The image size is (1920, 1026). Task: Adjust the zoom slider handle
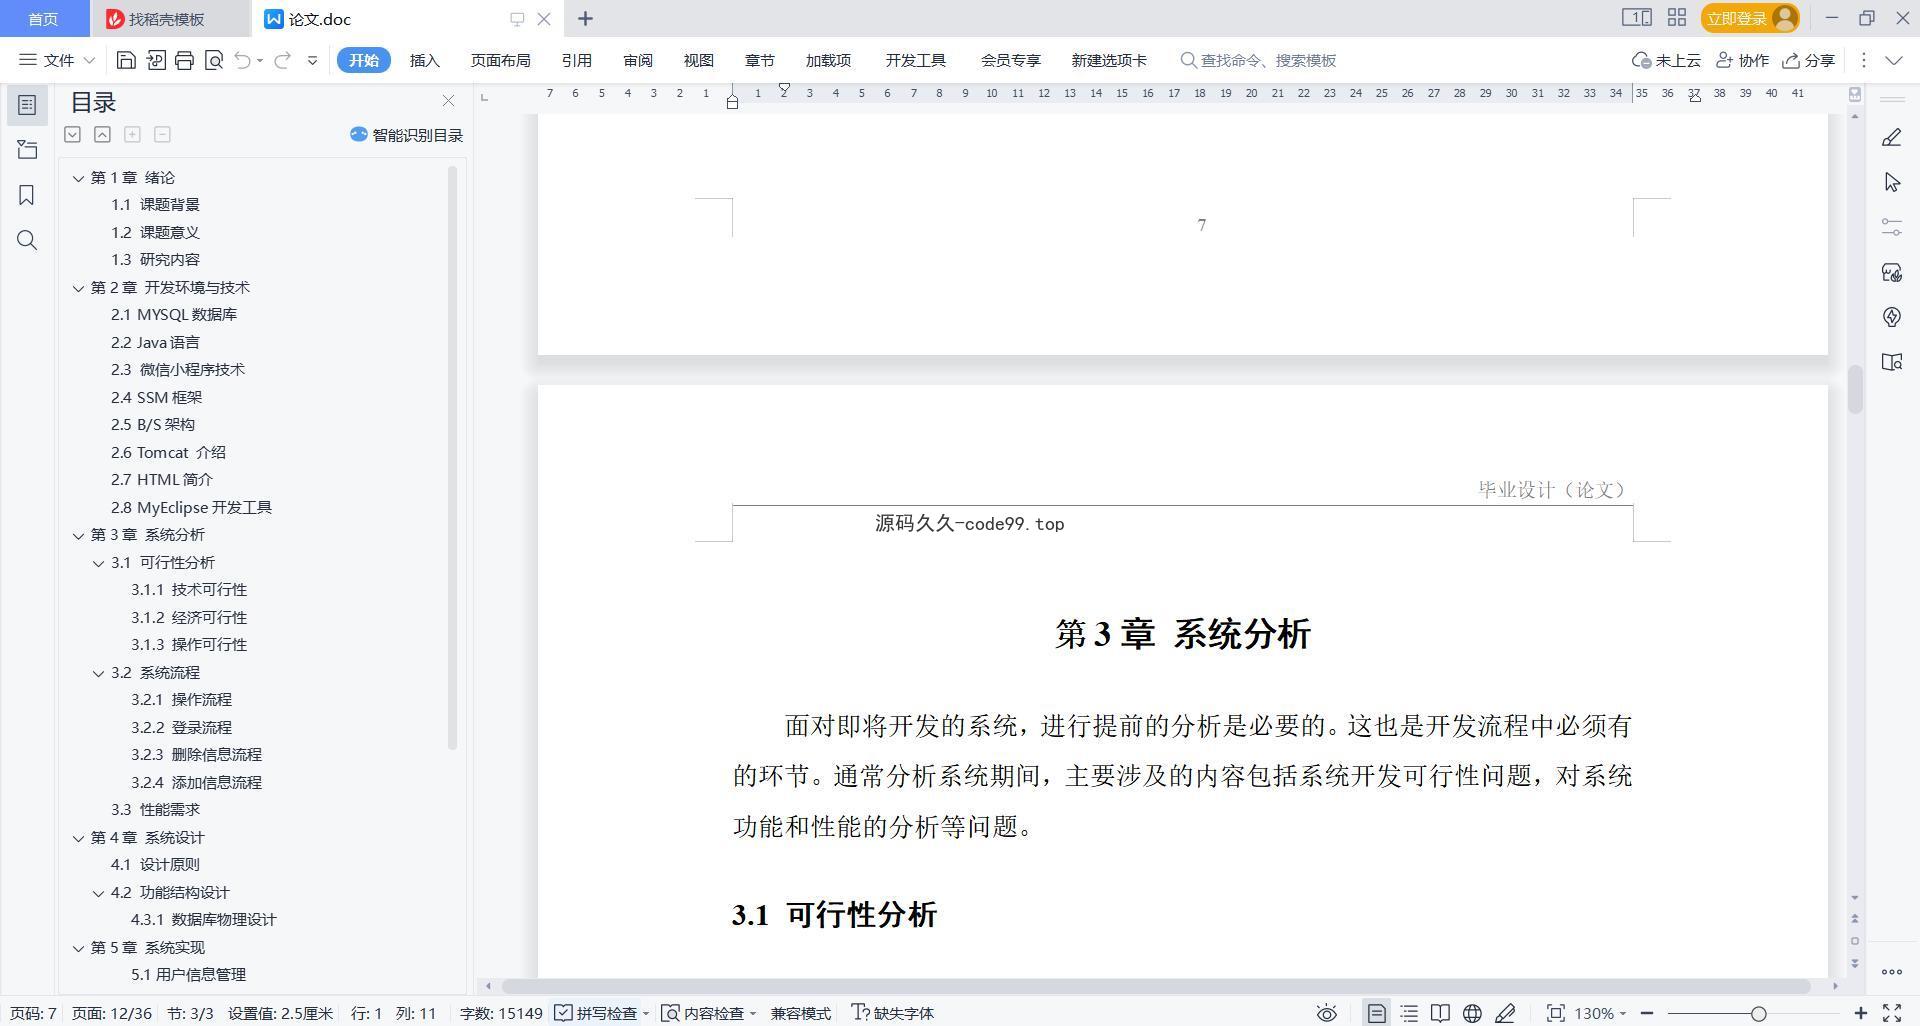(1758, 1013)
